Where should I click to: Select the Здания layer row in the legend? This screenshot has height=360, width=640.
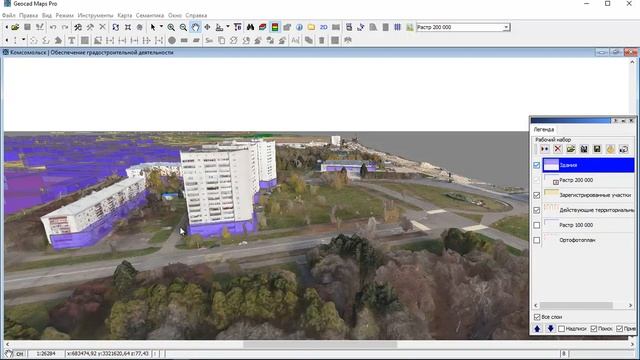(x=588, y=165)
